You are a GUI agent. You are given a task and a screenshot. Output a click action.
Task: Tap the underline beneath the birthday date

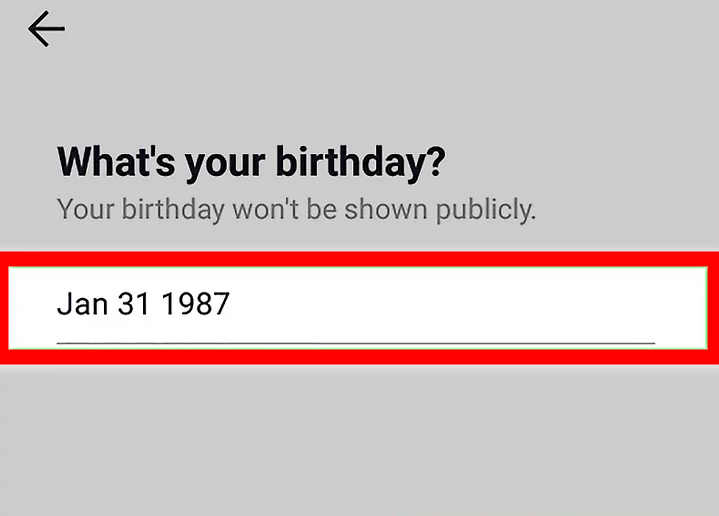355,342
